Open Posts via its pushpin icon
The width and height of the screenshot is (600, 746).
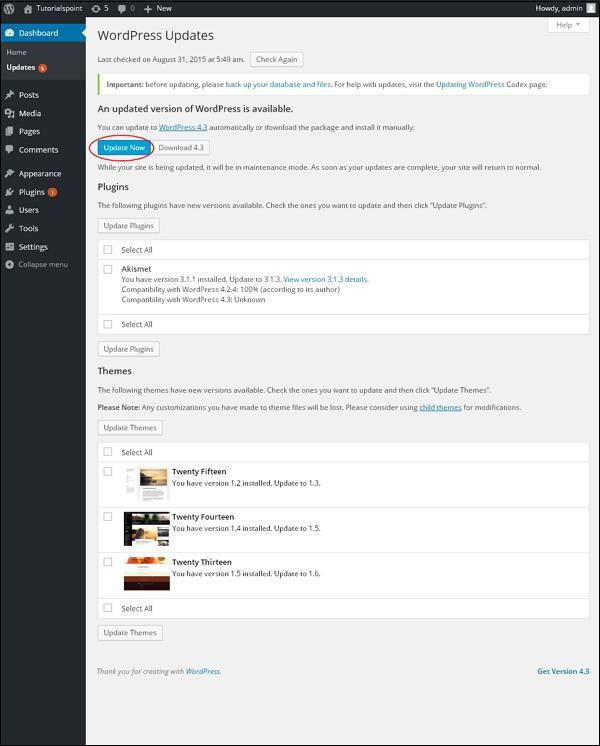(10, 95)
